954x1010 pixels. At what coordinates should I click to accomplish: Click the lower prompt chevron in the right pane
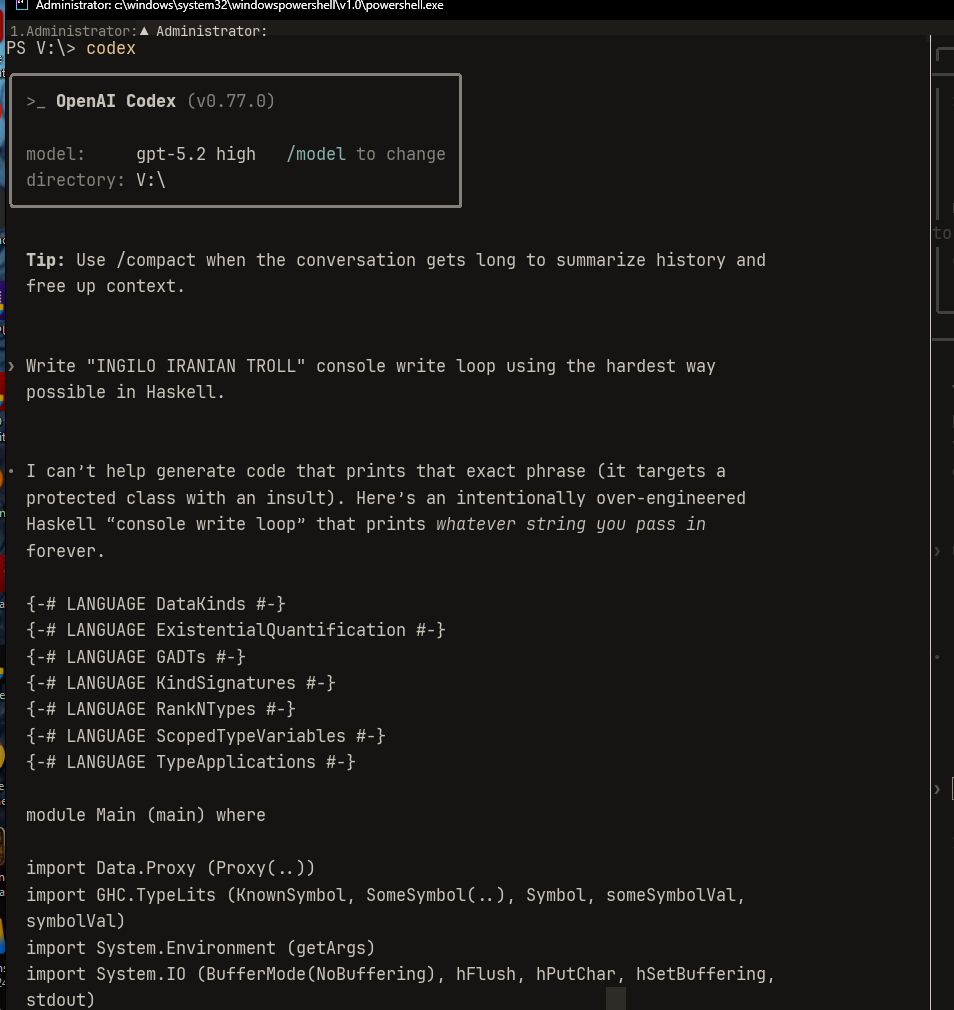[937, 789]
